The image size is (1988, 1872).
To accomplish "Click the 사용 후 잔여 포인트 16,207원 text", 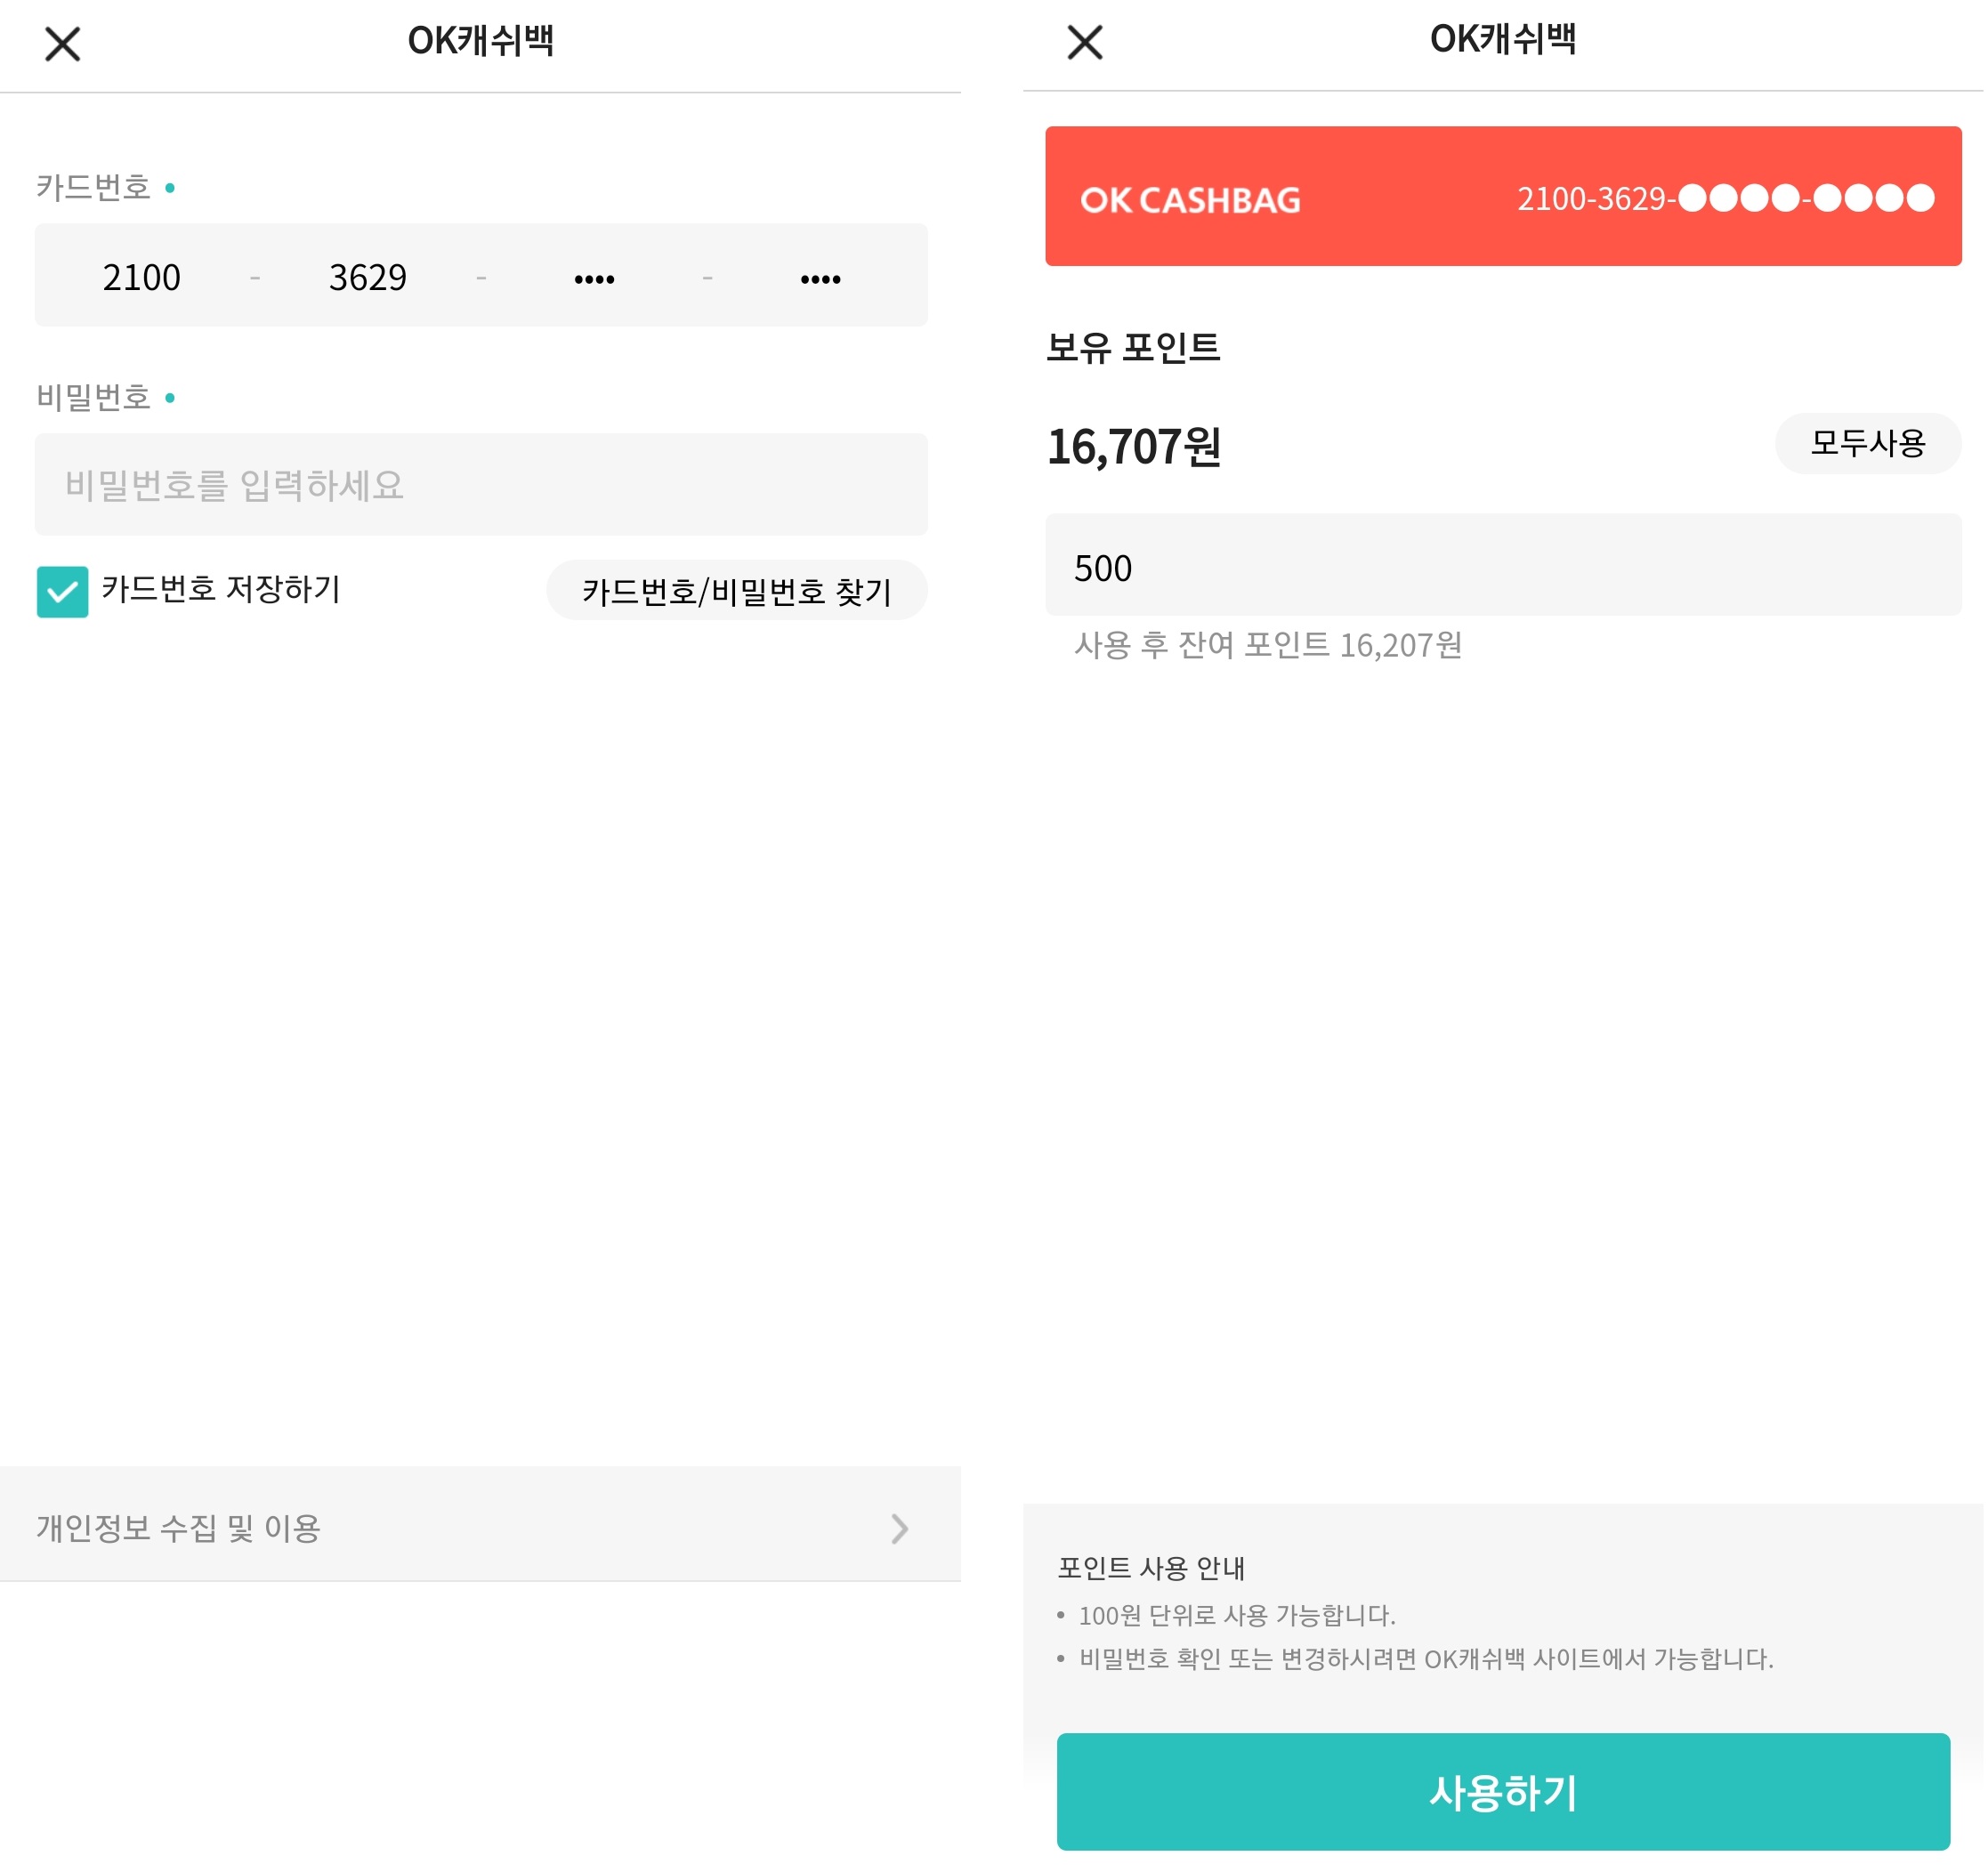I will click(1270, 646).
